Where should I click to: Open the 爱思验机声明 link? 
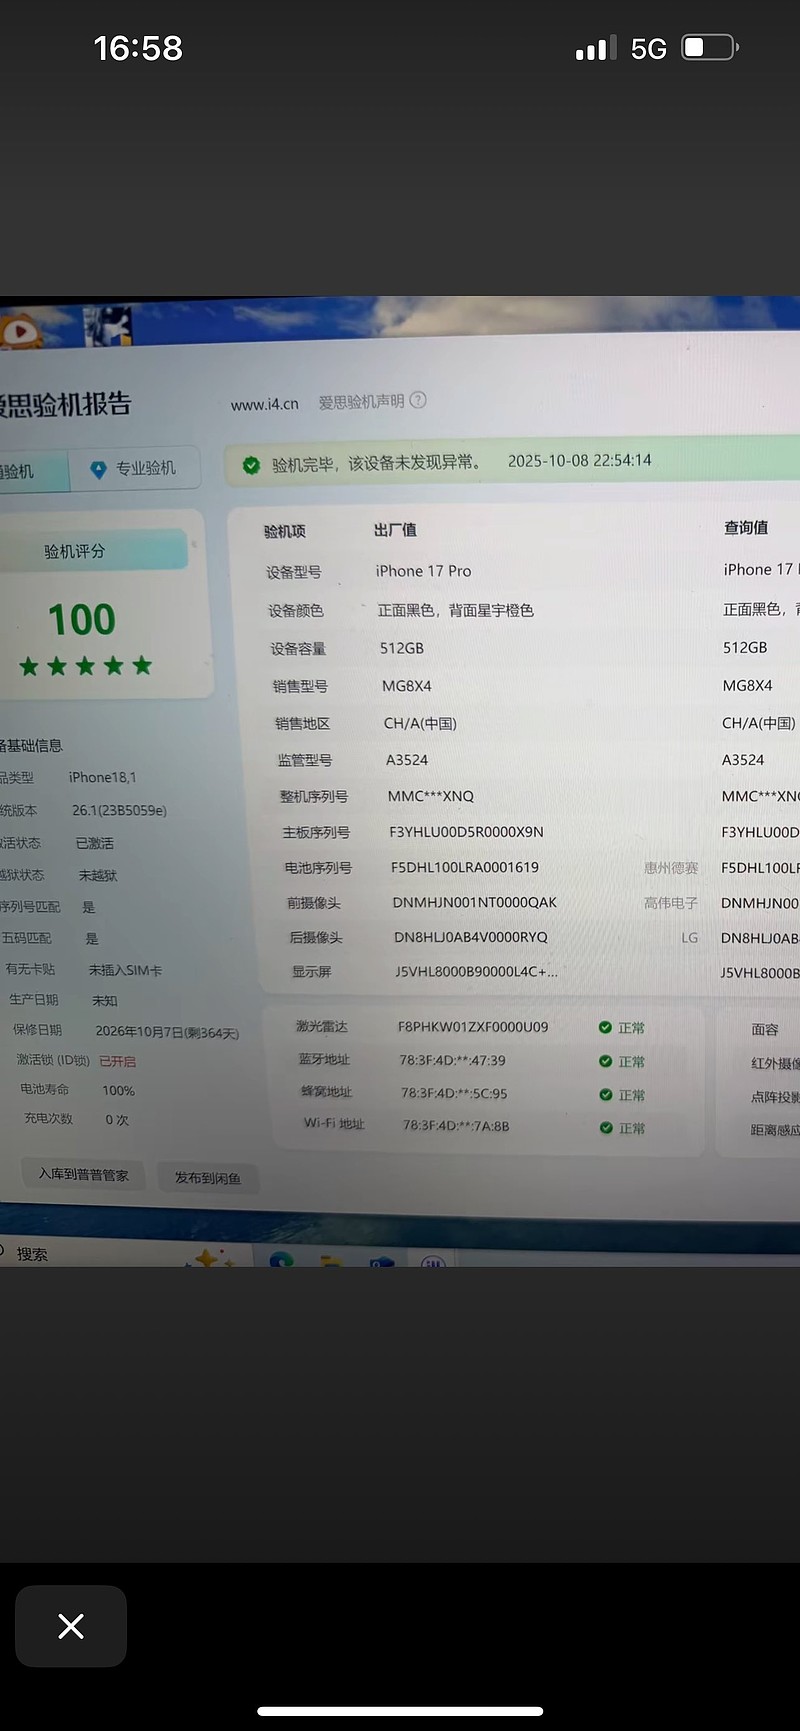[361, 401]
